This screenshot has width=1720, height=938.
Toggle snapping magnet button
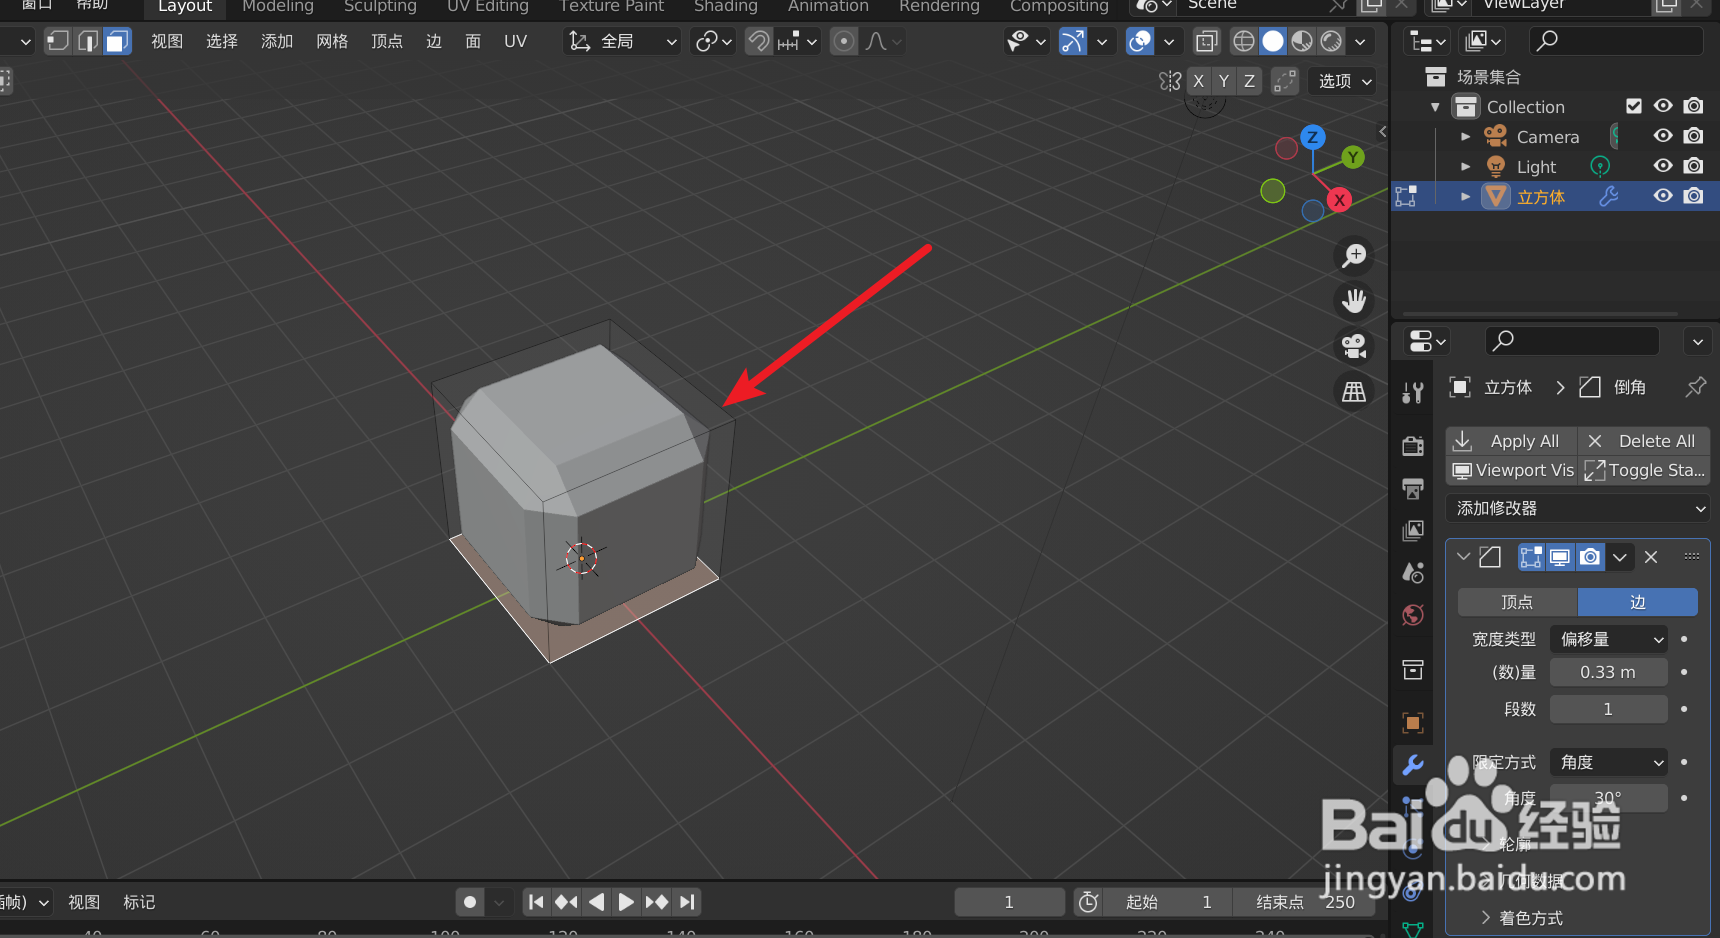(x=759, y=41)
